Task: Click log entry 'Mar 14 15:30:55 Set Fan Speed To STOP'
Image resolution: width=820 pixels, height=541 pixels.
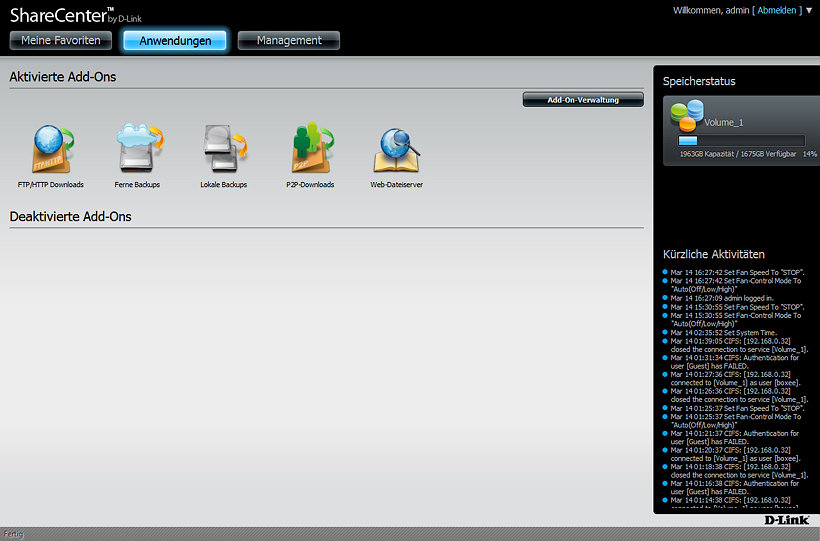Action: 737,307
